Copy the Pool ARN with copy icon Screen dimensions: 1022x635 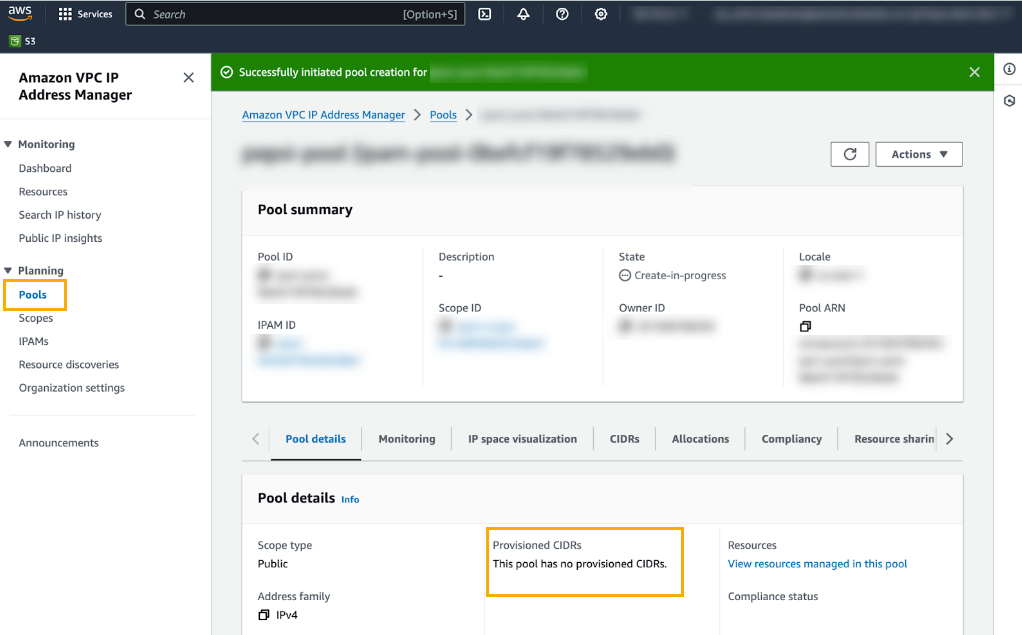click(805, 327)
